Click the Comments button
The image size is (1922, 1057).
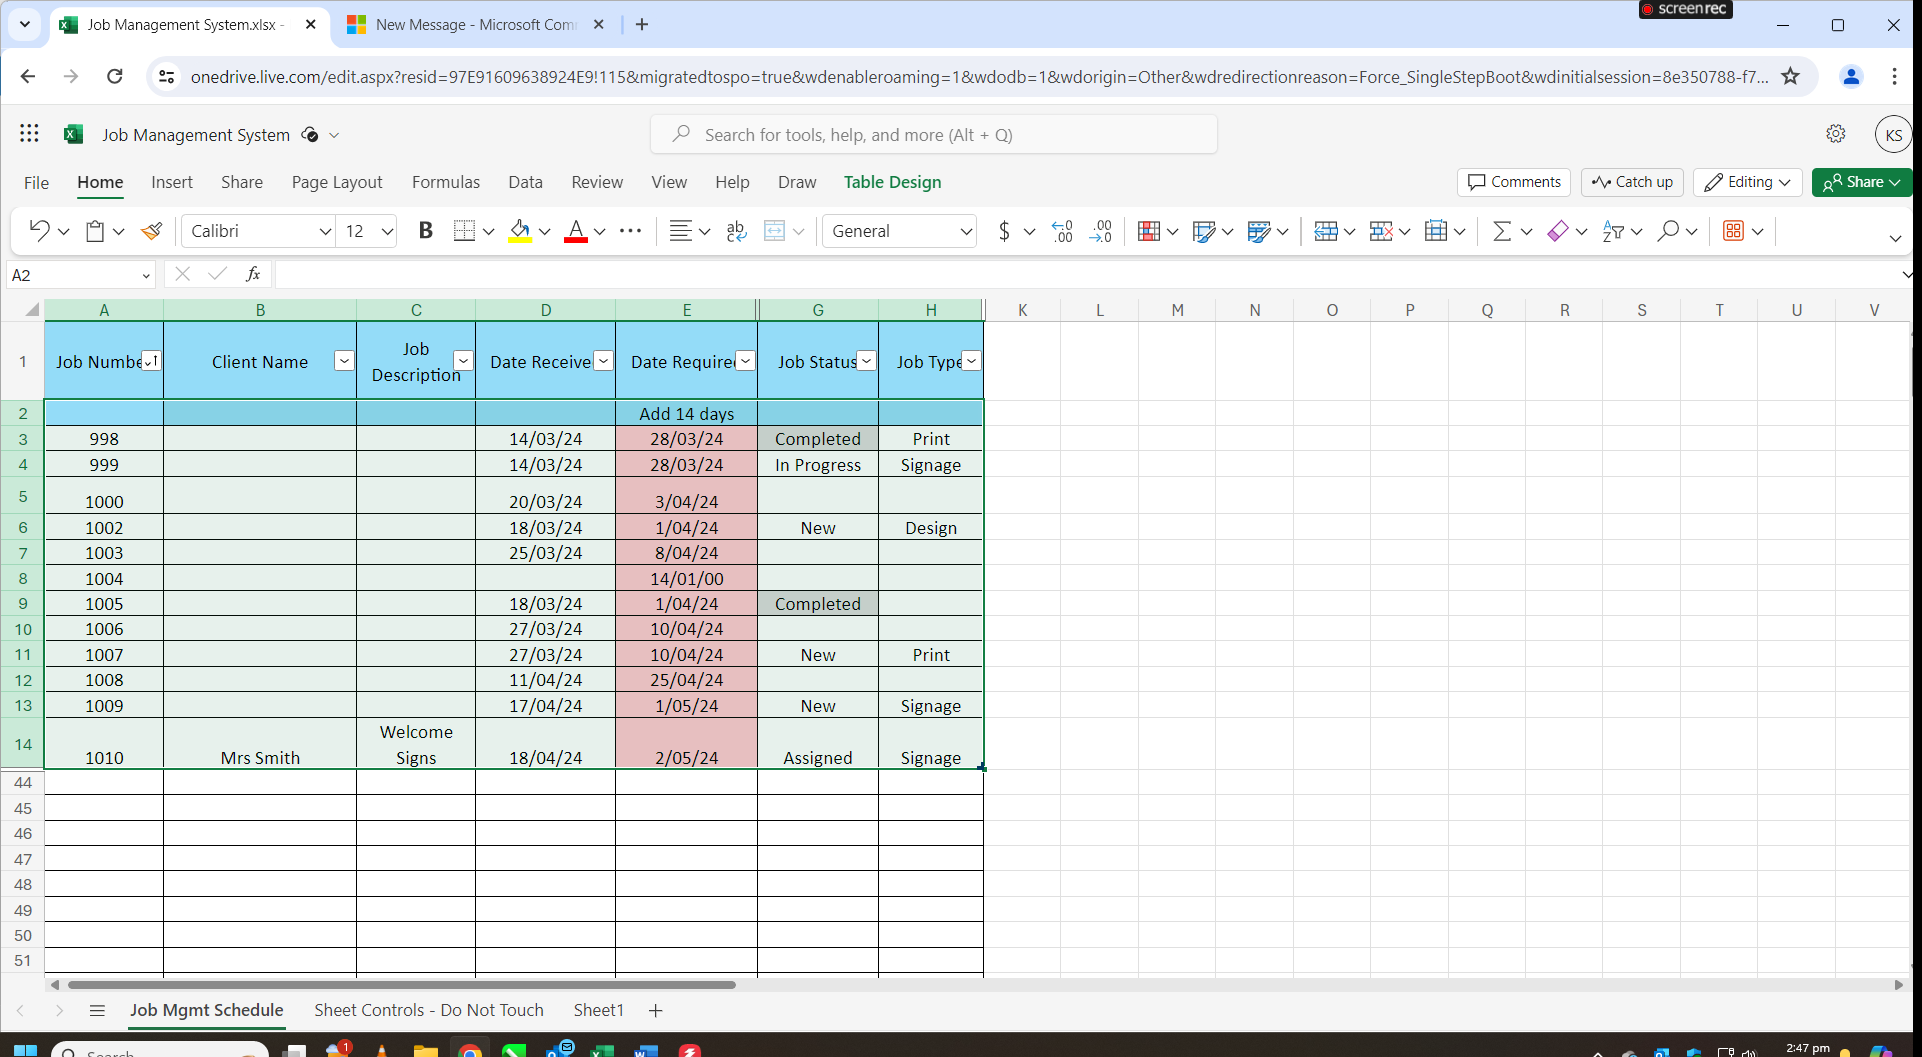(1514, 182)
